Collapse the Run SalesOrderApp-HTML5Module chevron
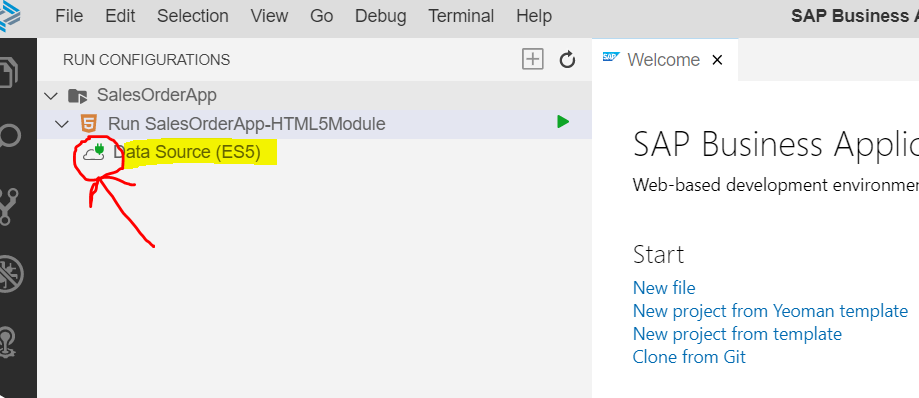 pyautogui.click(x=62, y=124)
